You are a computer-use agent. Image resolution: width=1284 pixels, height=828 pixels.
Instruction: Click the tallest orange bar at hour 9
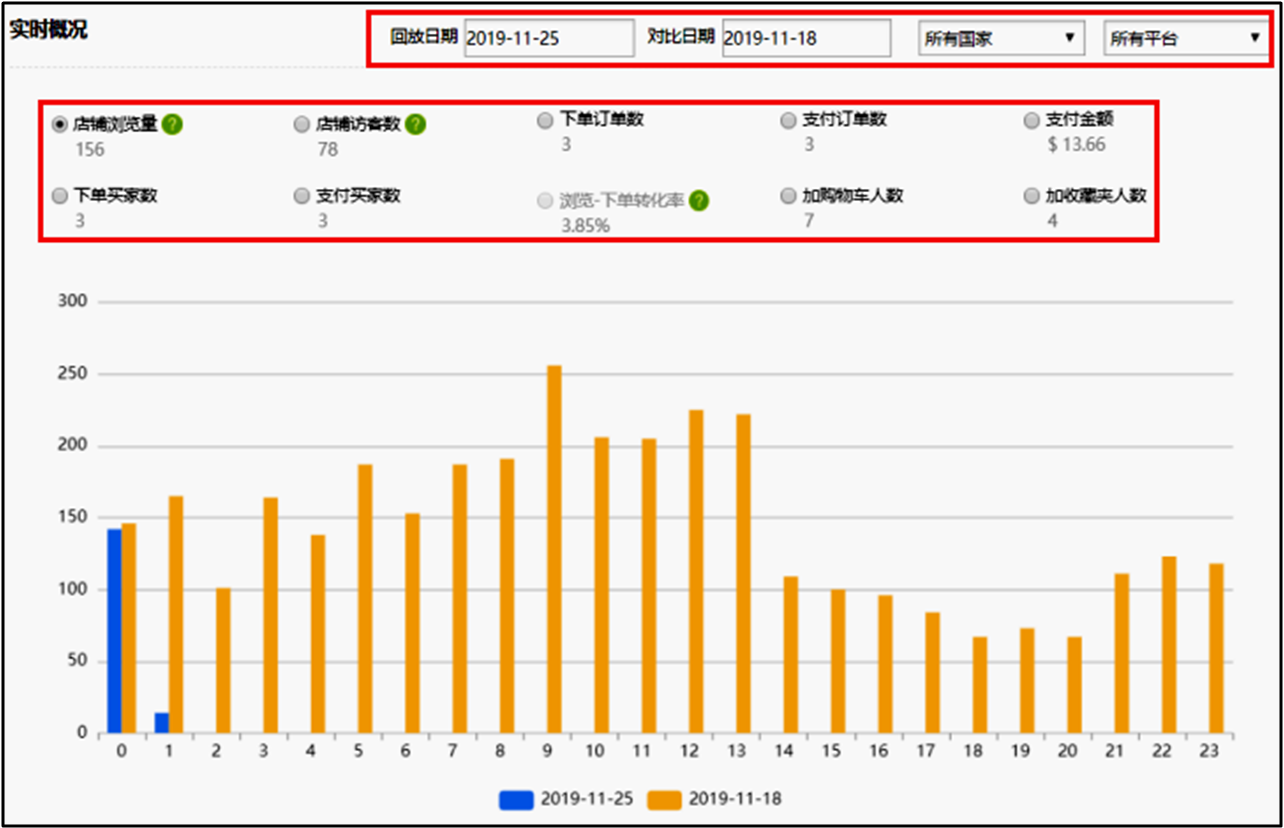pyautogui.click(x=554, y=550)
